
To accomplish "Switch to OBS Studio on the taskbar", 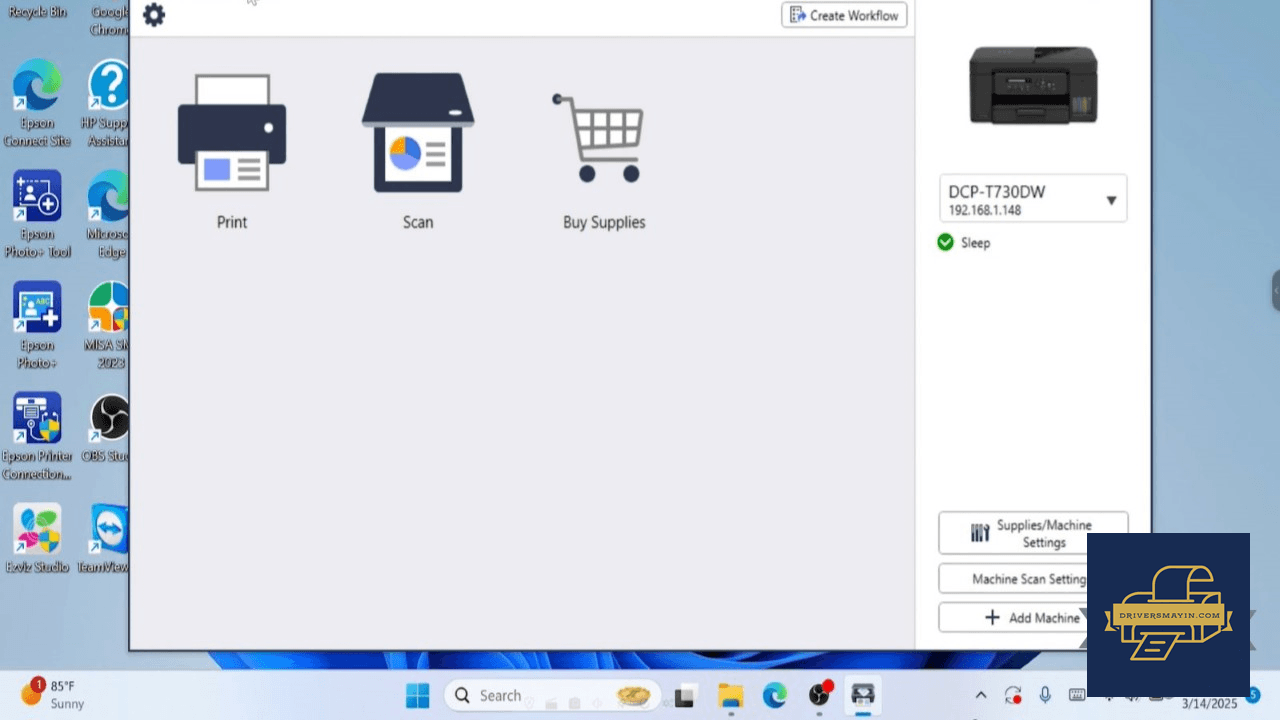I will coord(820,695).
